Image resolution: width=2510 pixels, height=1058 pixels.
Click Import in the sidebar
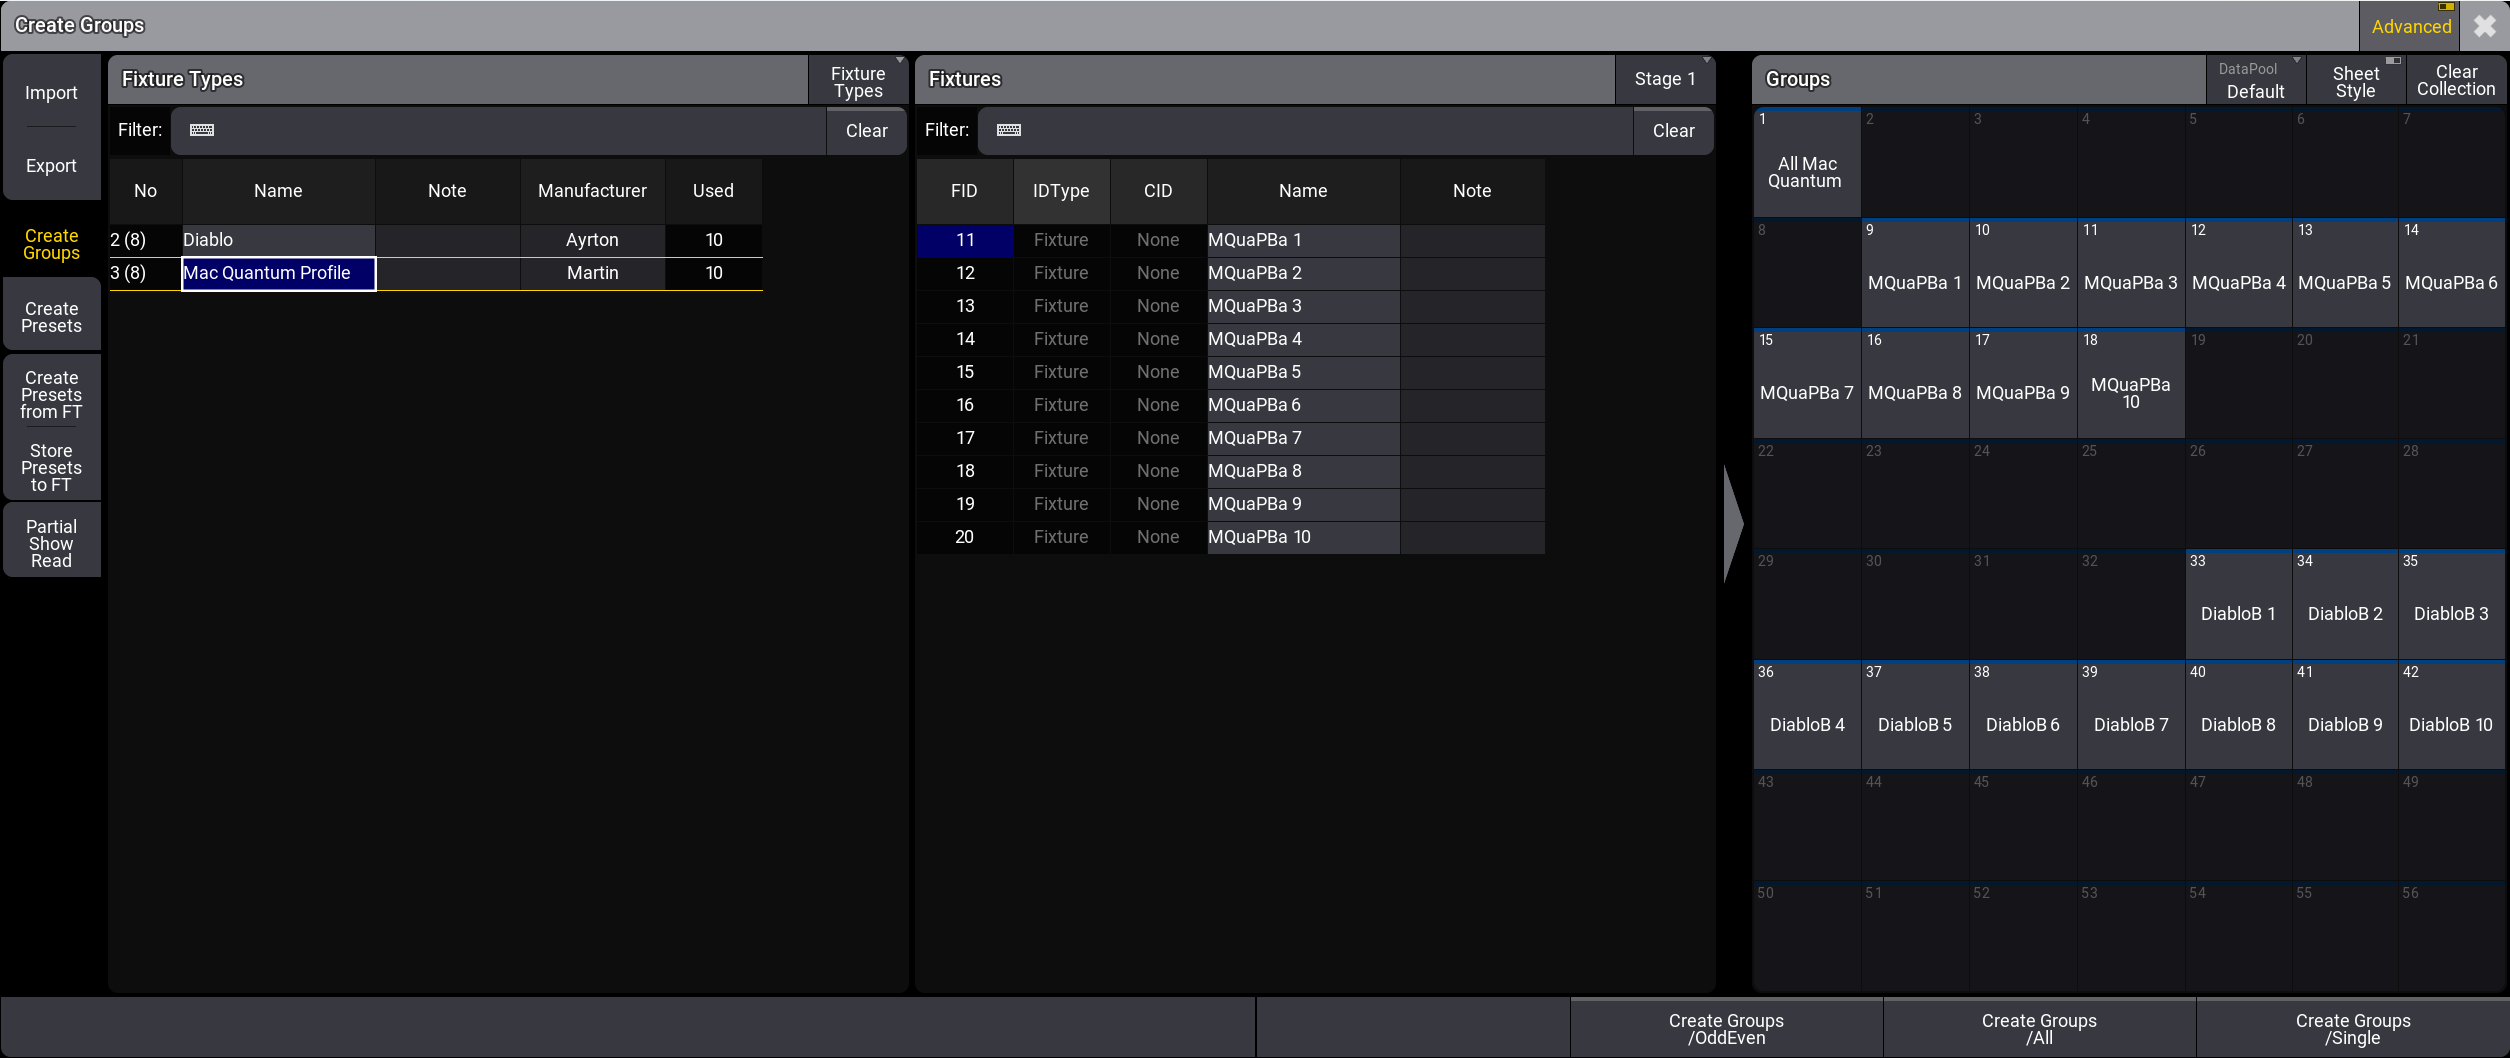[52, 93]
